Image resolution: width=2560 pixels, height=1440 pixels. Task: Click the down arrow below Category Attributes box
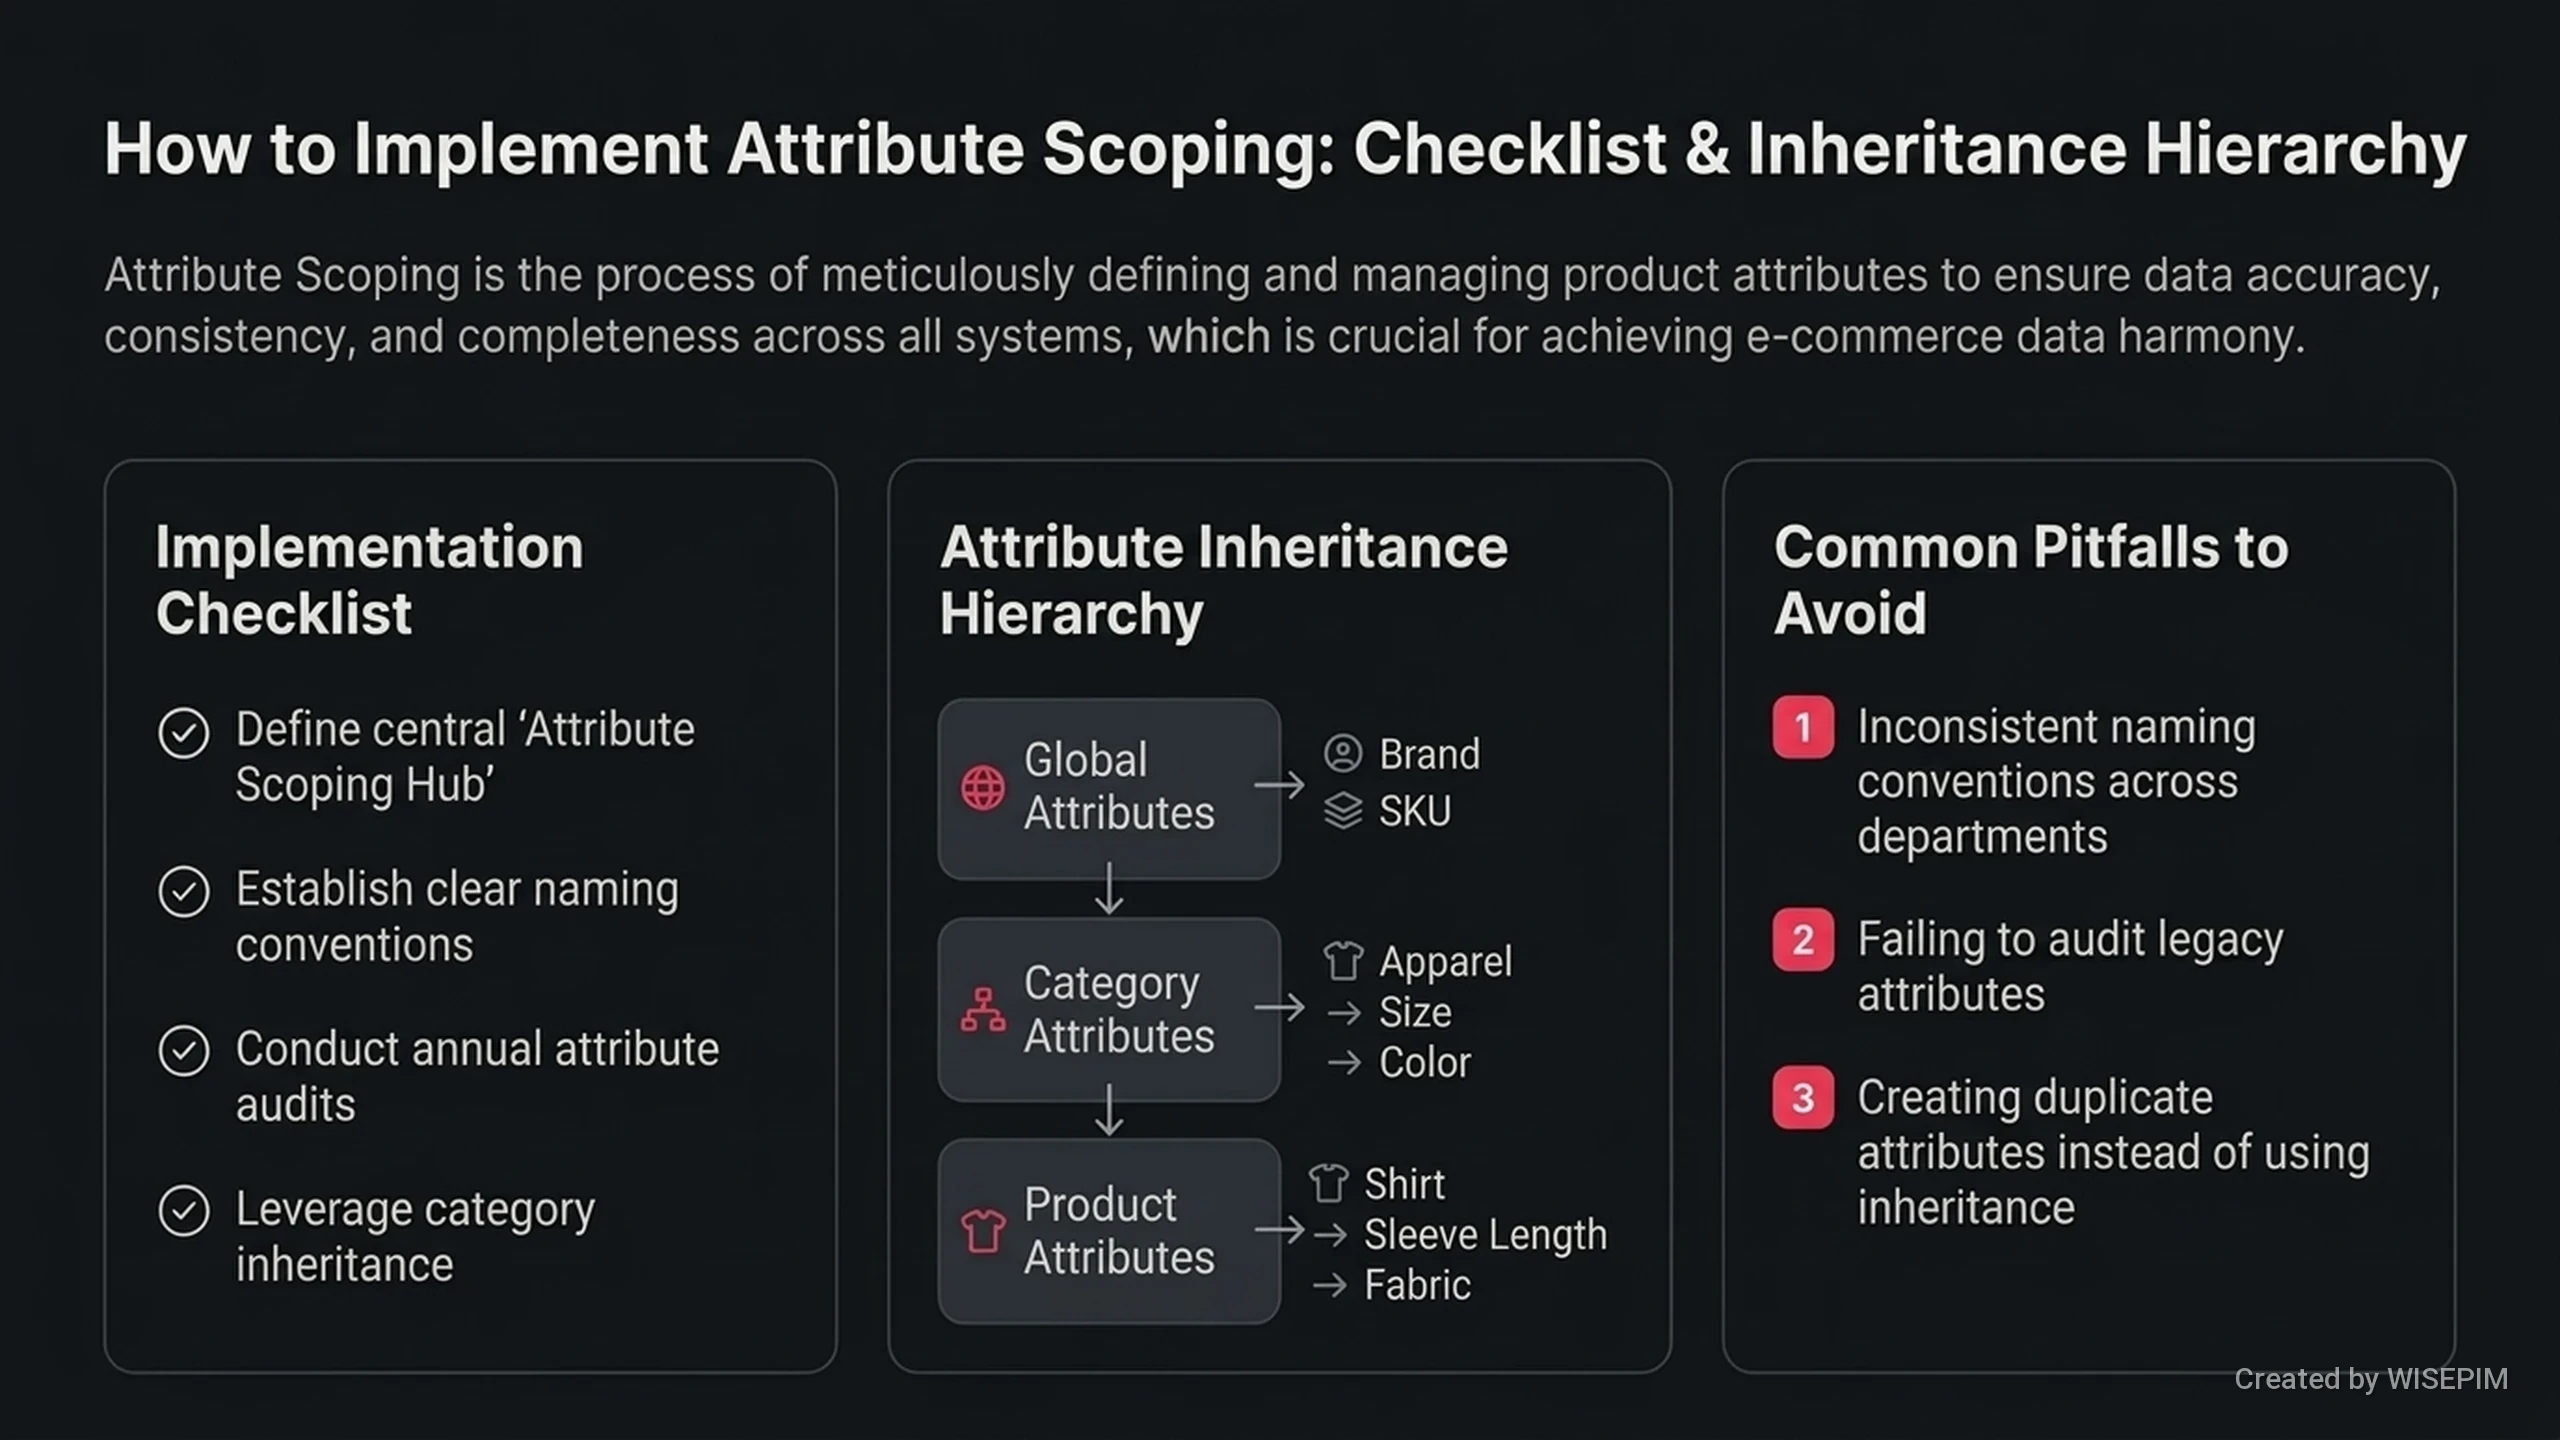point(1109,1111)
